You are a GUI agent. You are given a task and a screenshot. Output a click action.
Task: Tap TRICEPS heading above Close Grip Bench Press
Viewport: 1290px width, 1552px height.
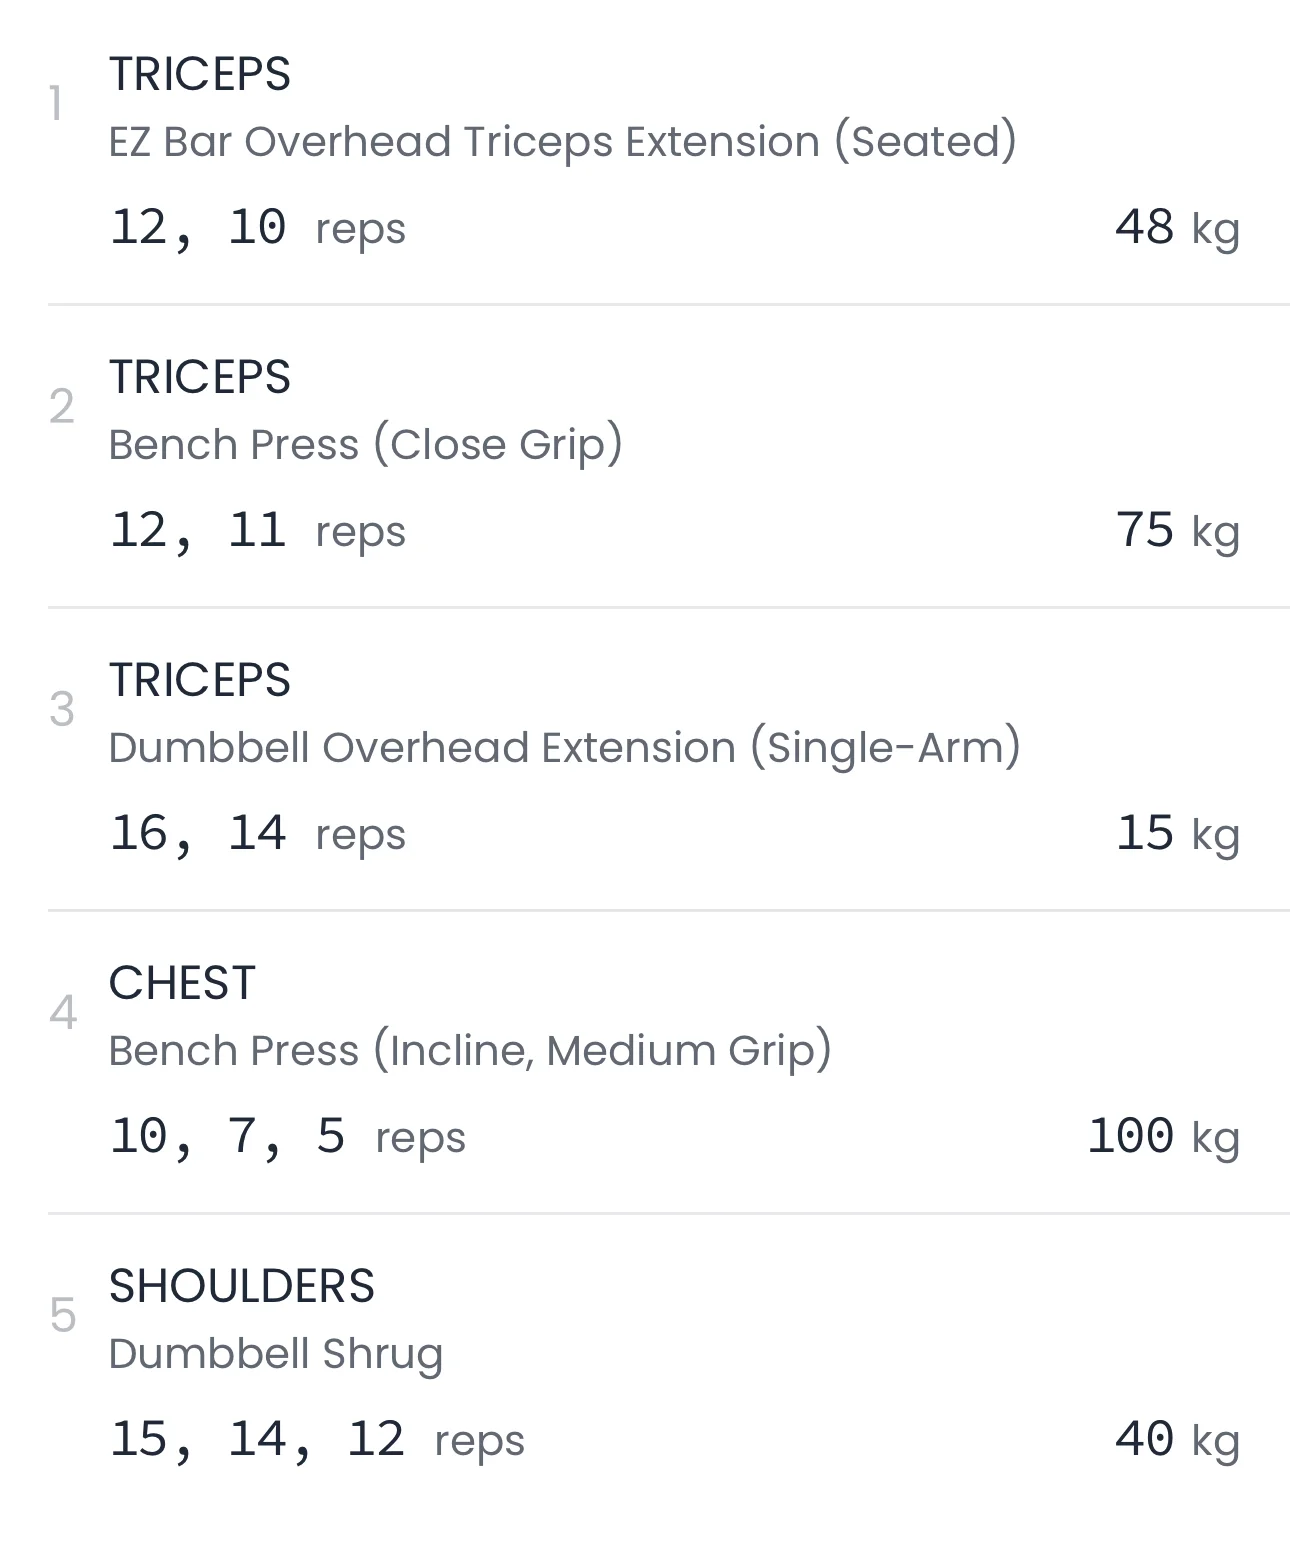pos(199,377)
